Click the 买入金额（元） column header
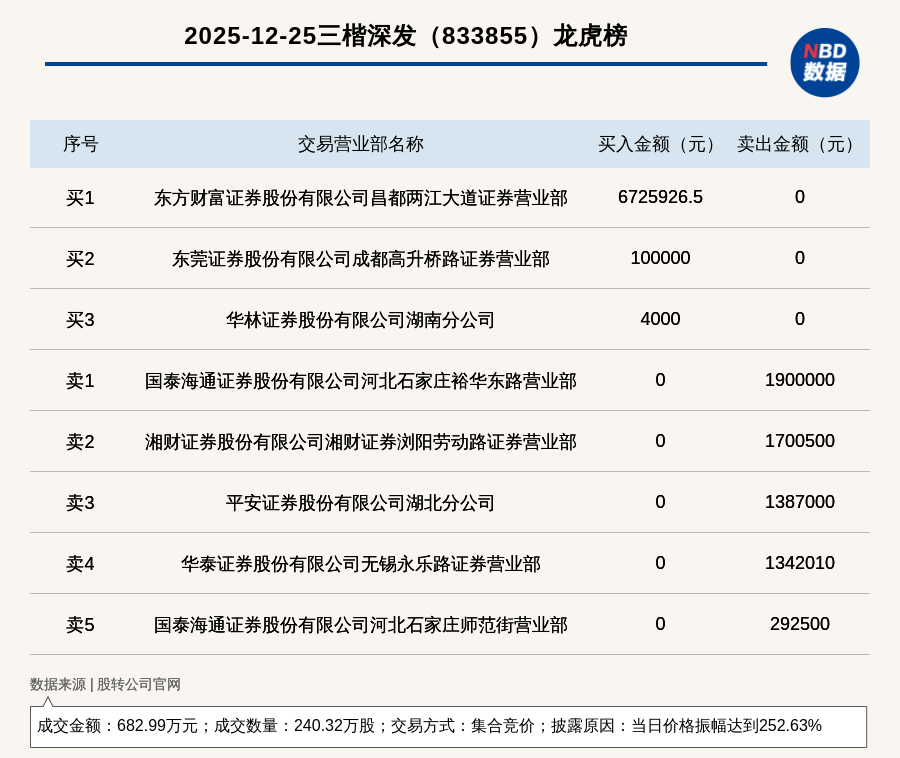900x758 pixels. 660,144
